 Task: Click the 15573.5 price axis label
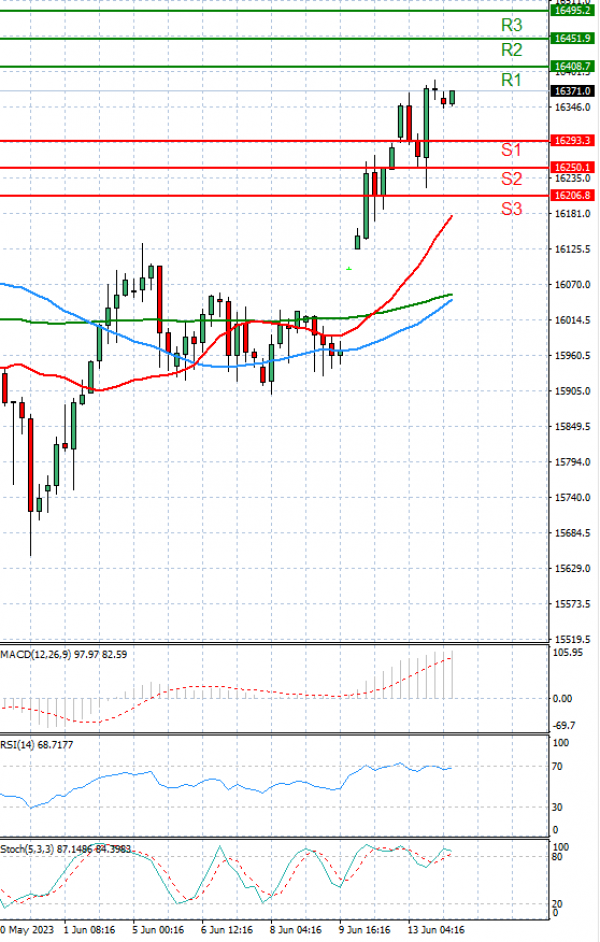[x=572, y=604]
